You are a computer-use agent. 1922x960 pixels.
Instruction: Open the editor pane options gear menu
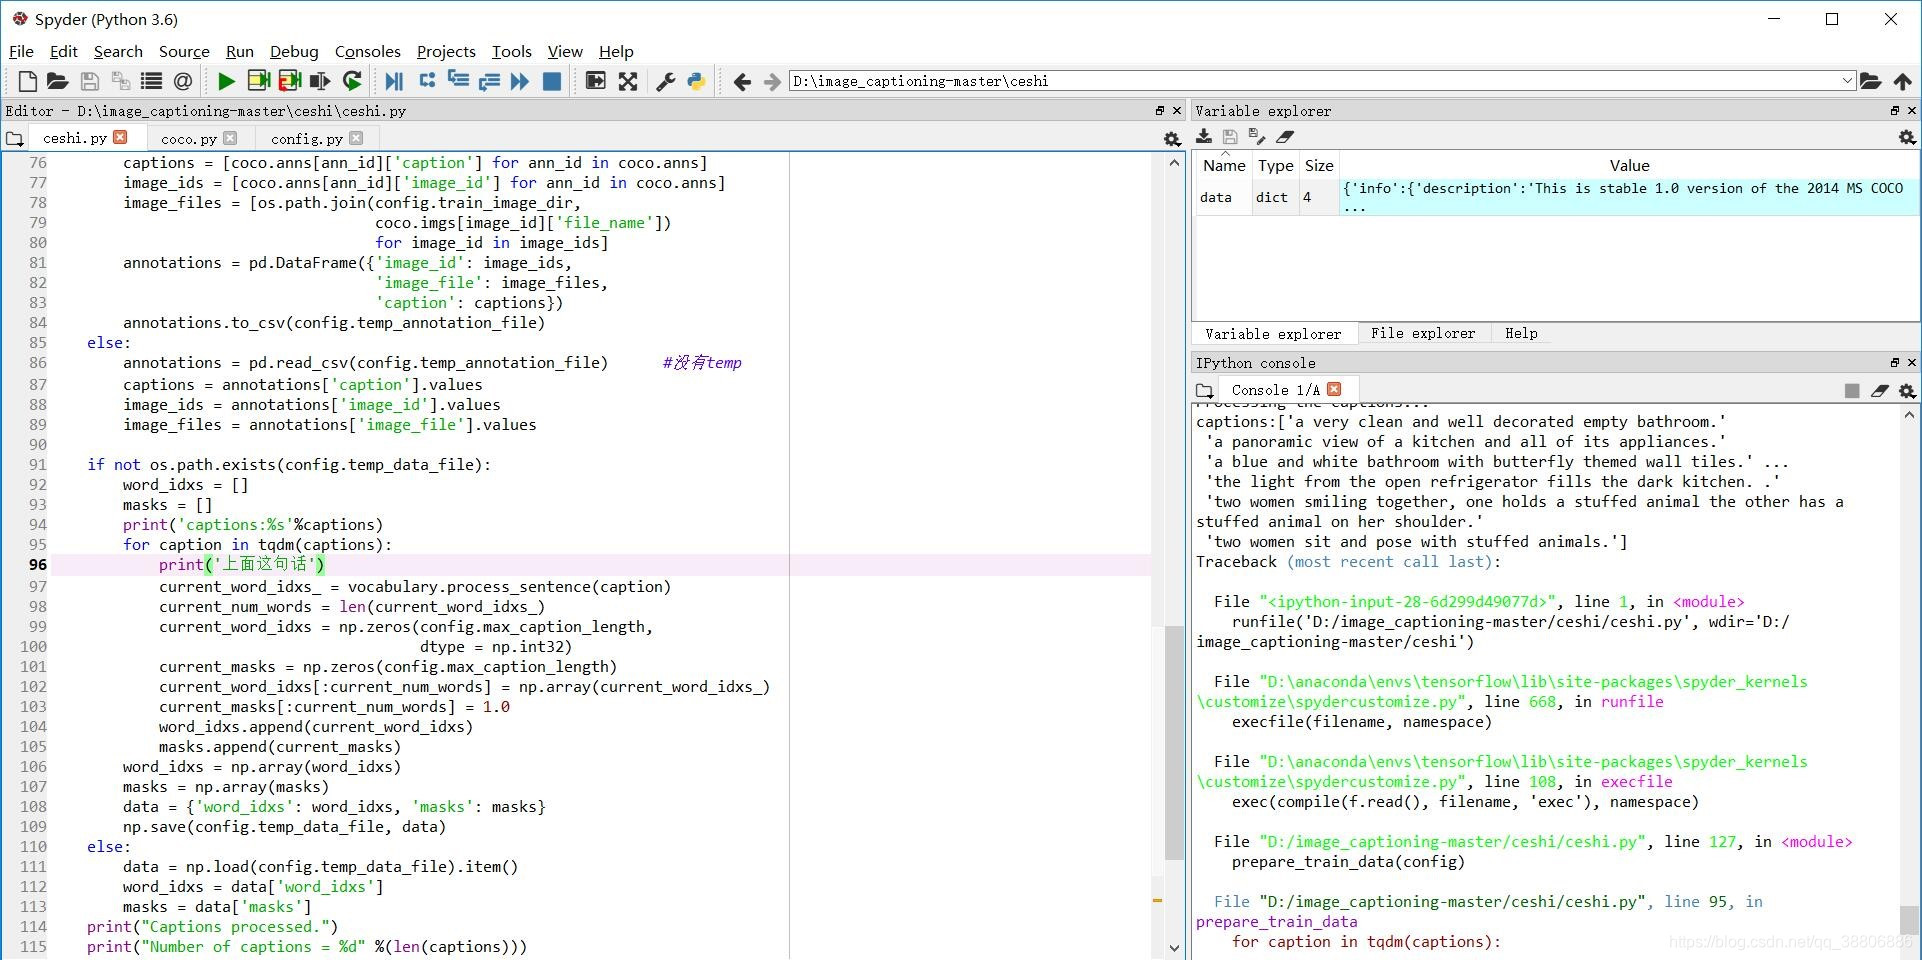[1171, 138]
